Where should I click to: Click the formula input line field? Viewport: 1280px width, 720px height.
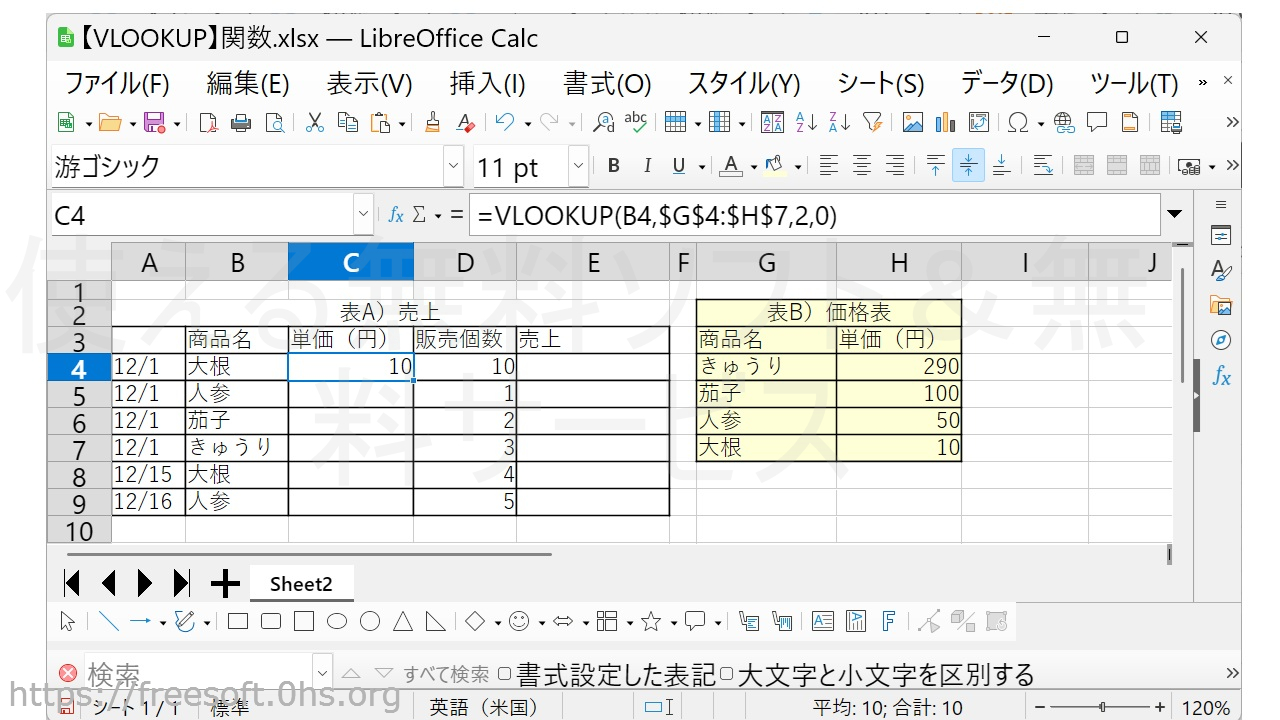(x=815, y=215)
